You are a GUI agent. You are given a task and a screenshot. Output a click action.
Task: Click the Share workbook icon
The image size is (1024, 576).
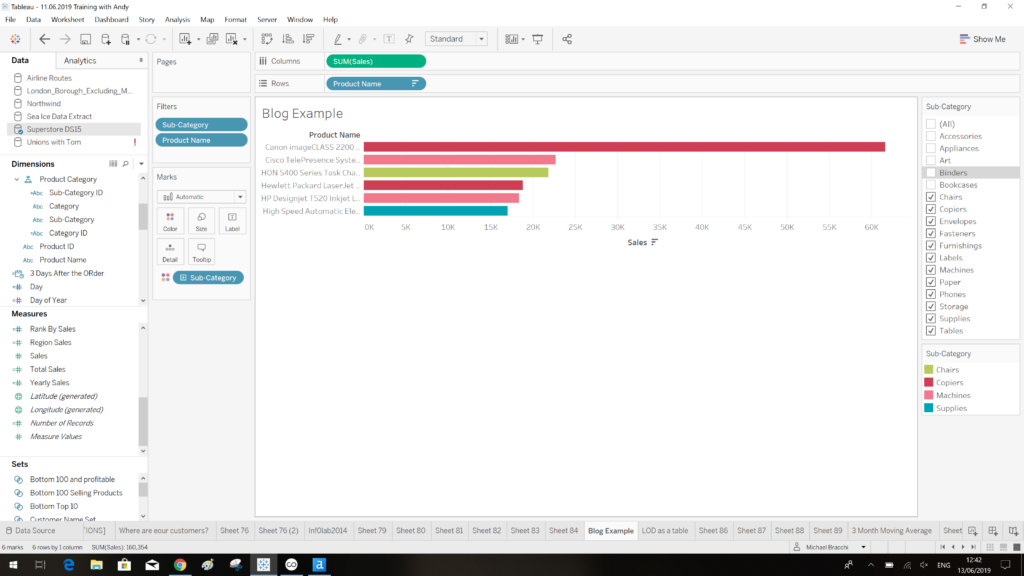coord(567,39)
